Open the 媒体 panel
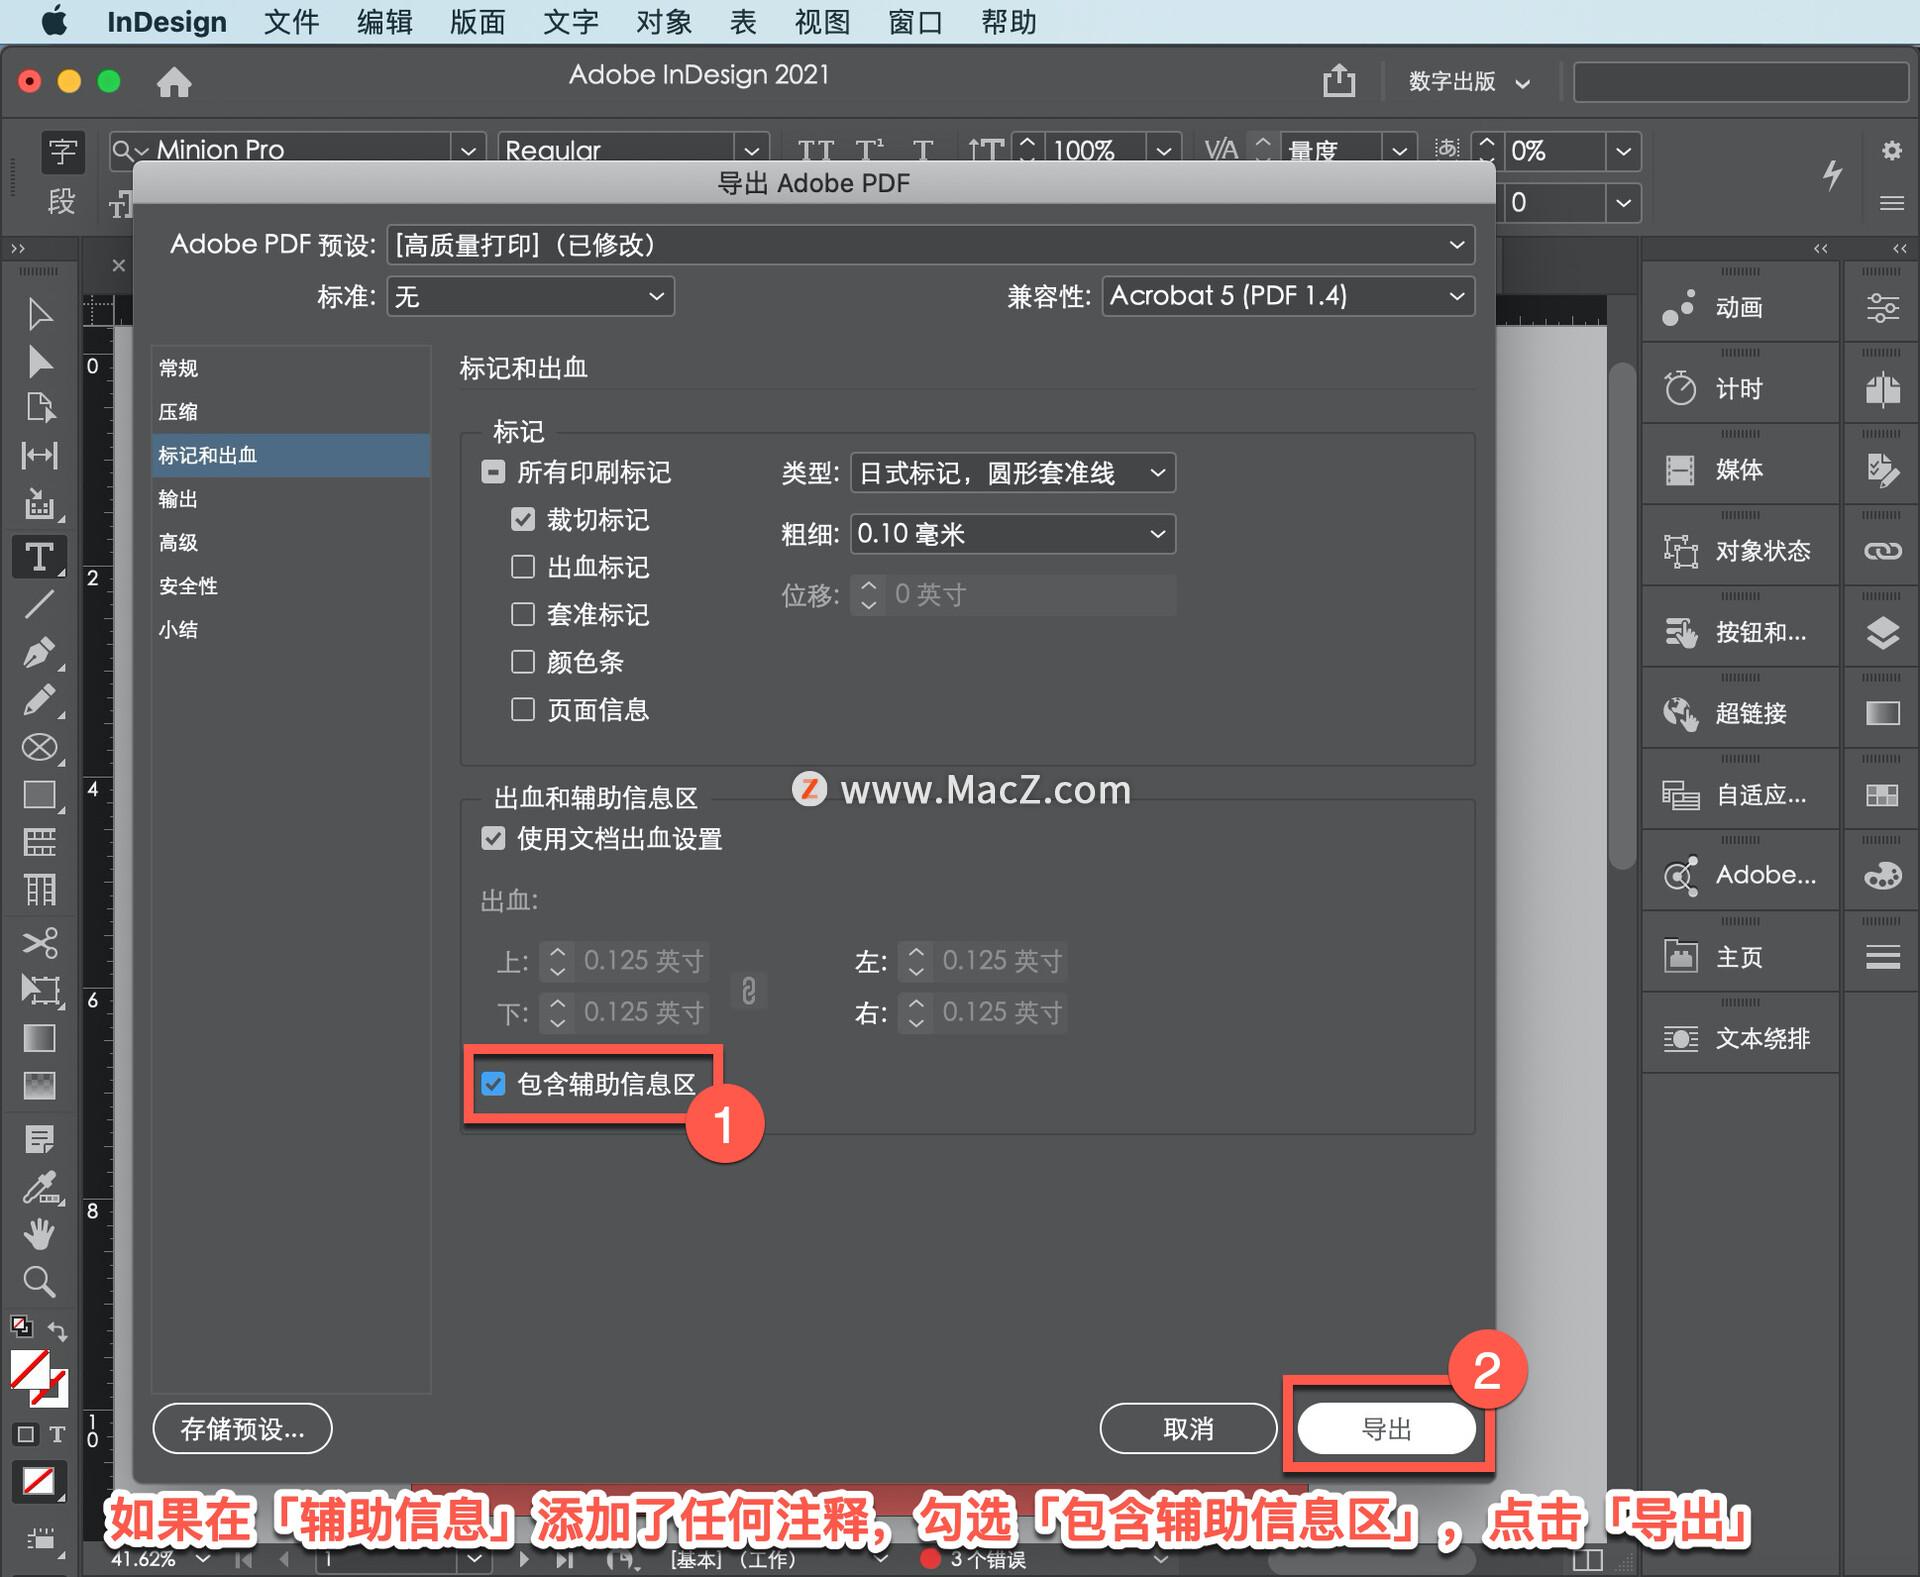 pyautogui.click(x=1739, y=470)
